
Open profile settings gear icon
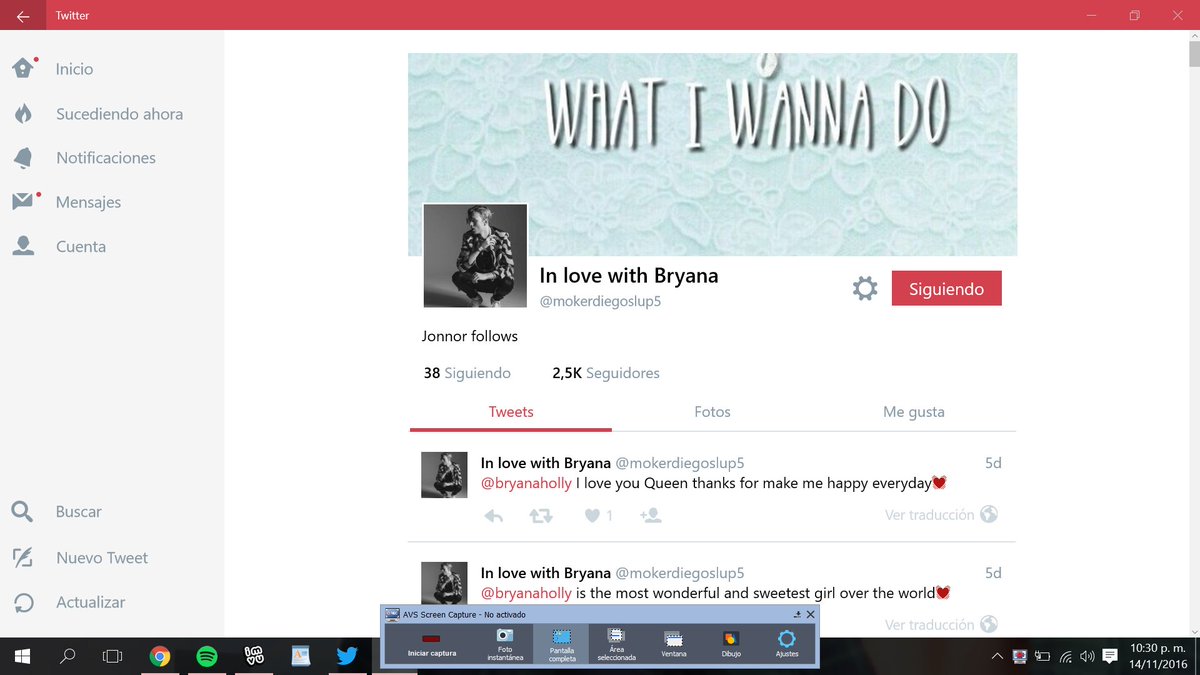(x=865, y=289)
